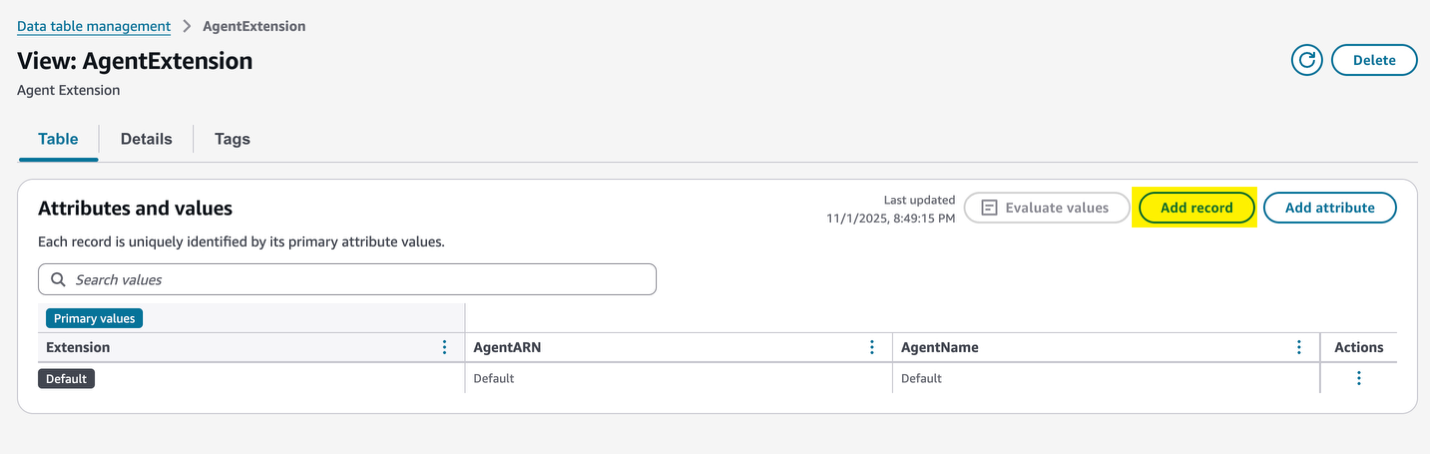The height and width of the screenshot is (458, 1430).
Task: Click the Add attribute button
Action: [1329, 208]
